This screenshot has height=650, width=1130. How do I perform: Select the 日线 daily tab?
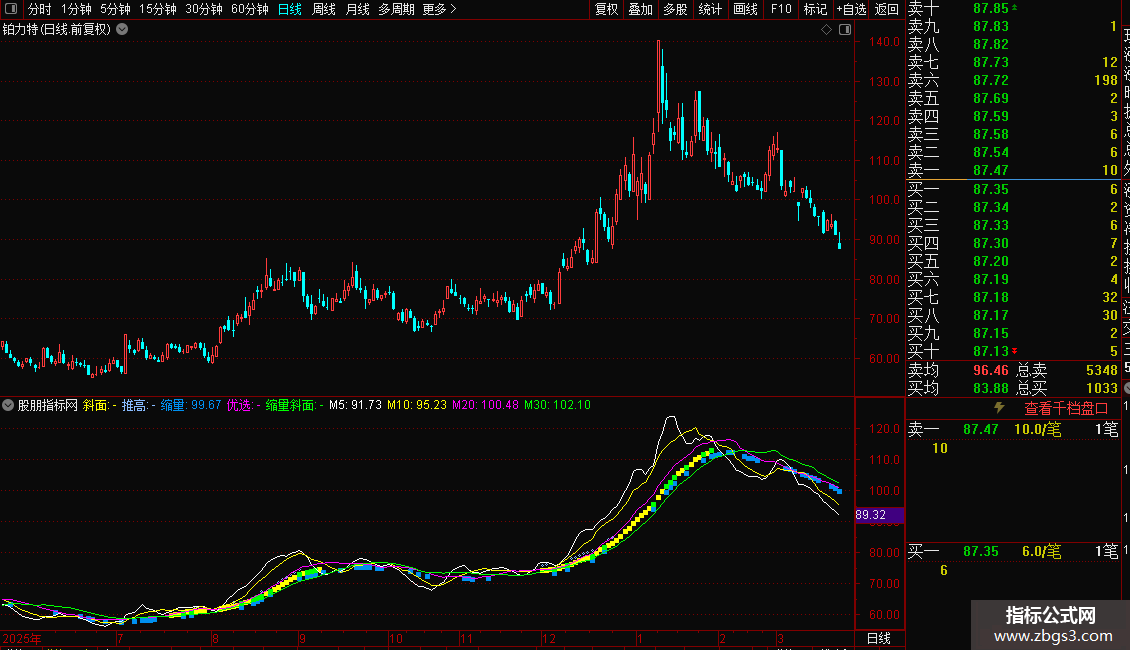point(290,9)
